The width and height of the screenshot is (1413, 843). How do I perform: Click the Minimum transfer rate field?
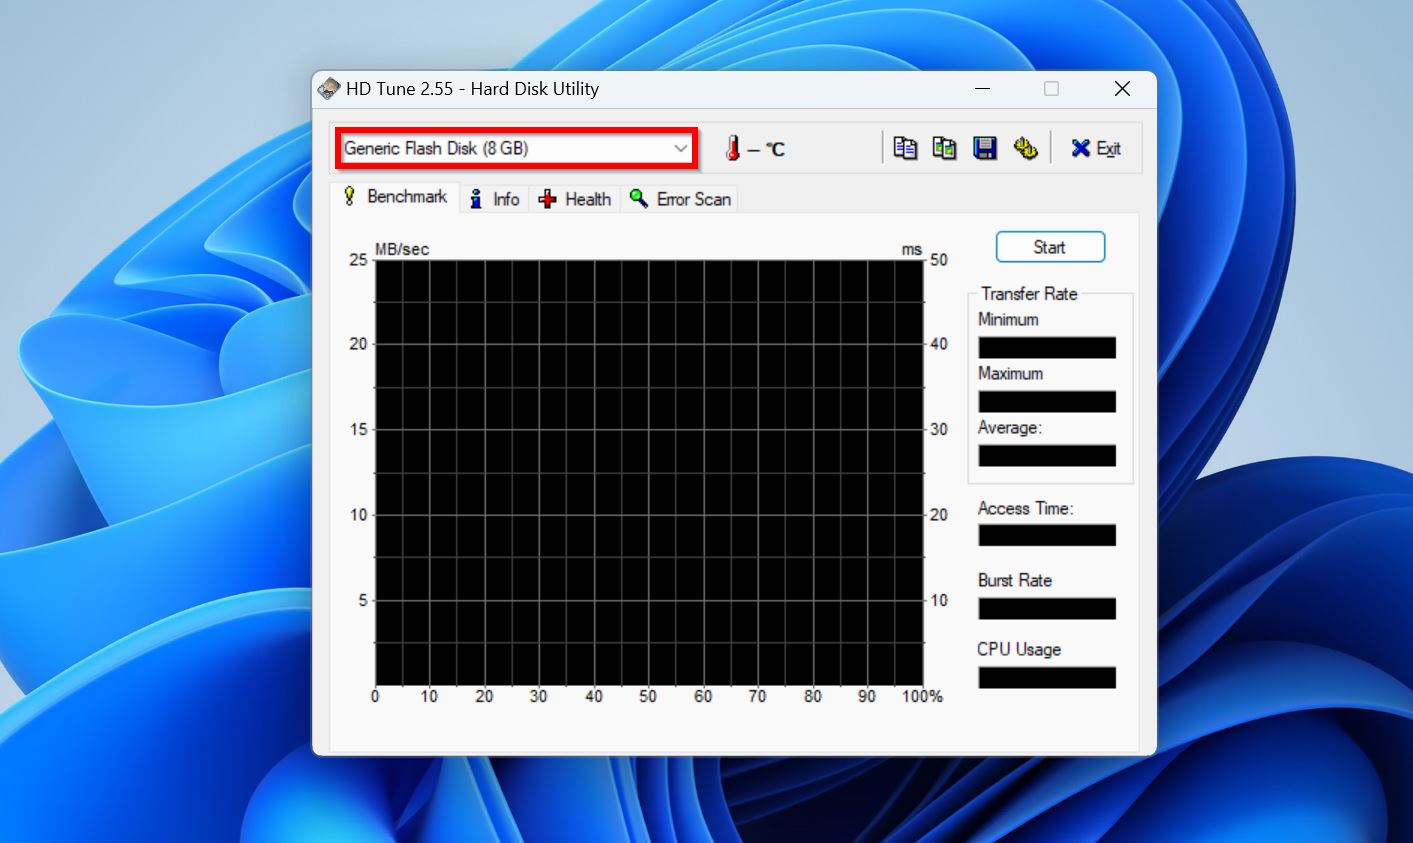tap(1046, 347)
